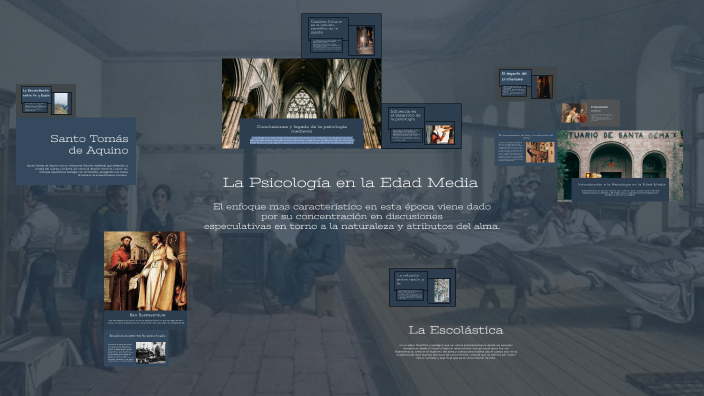
Task: Open 'Influencia en el desarrollo de la psicología' subtopic
Action: [x=422, y=126]
